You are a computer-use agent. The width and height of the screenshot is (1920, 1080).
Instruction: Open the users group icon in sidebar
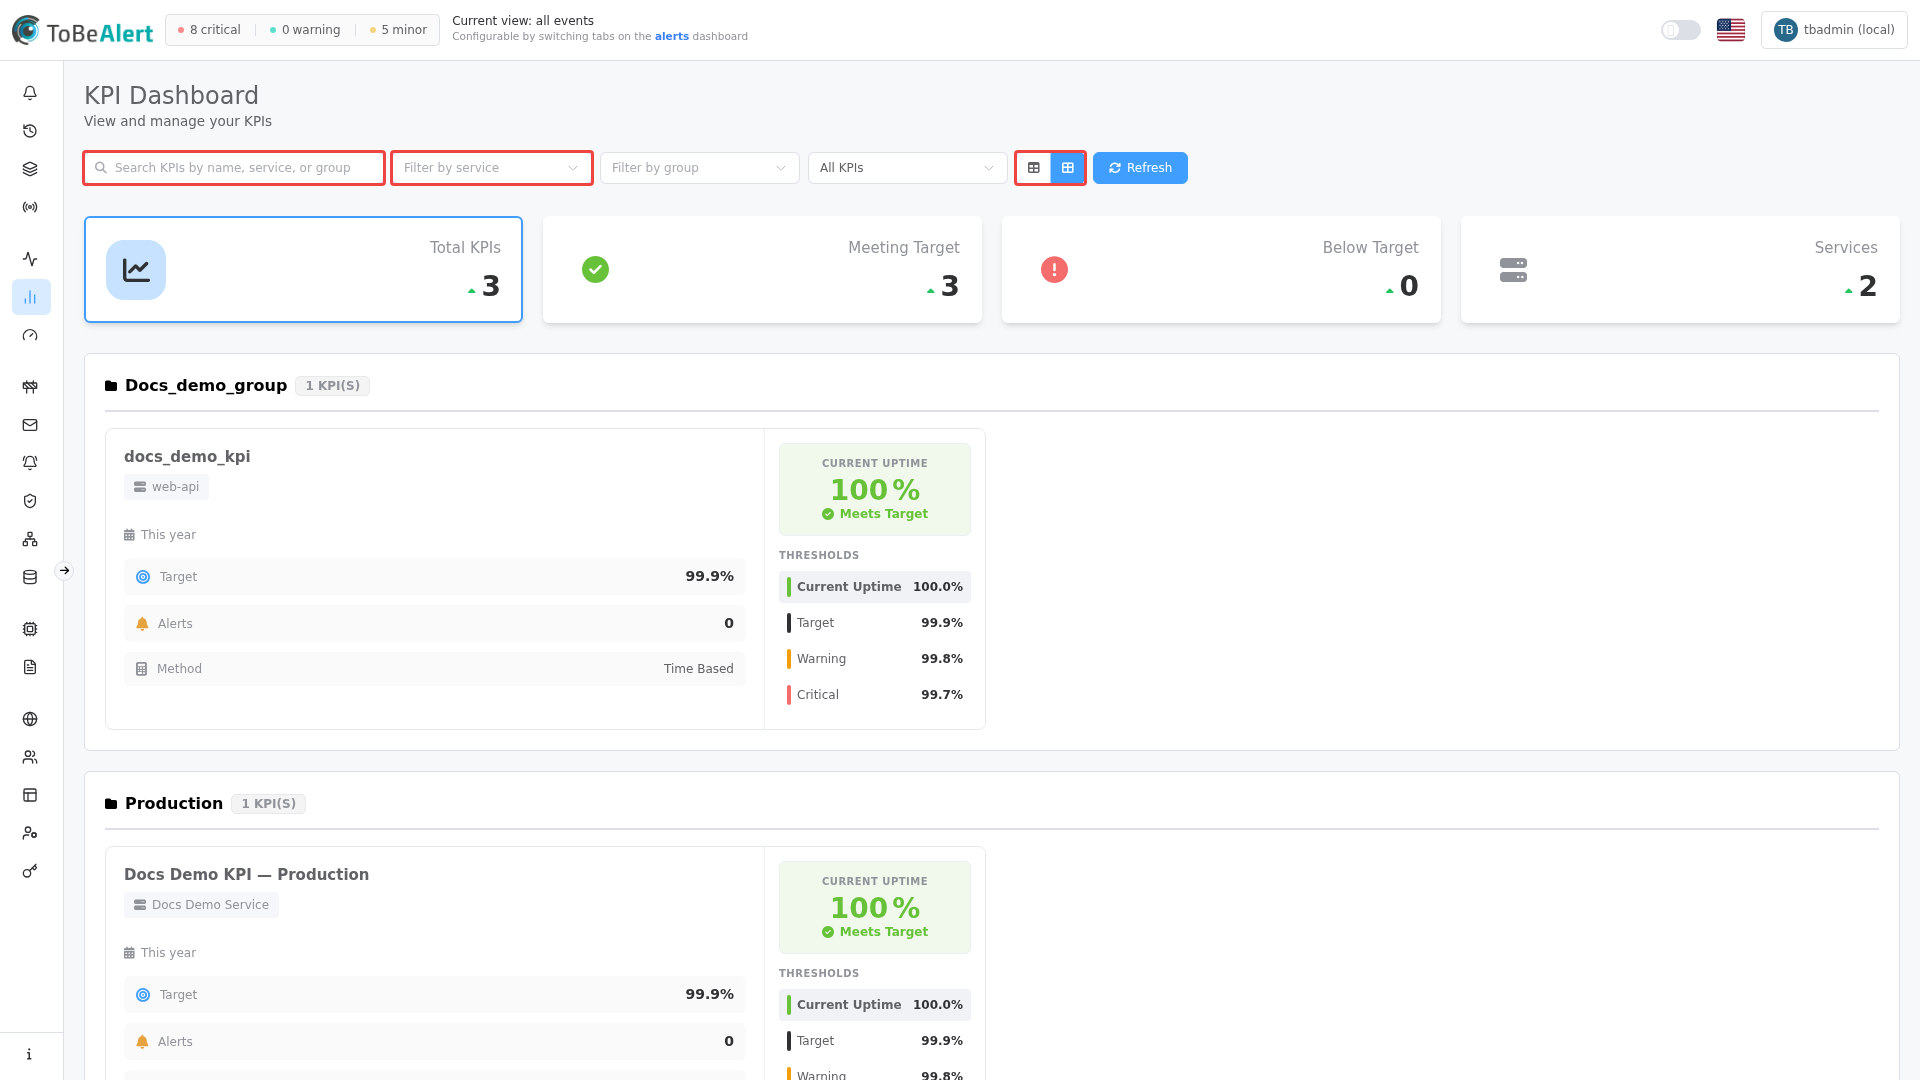pos(30,757)
